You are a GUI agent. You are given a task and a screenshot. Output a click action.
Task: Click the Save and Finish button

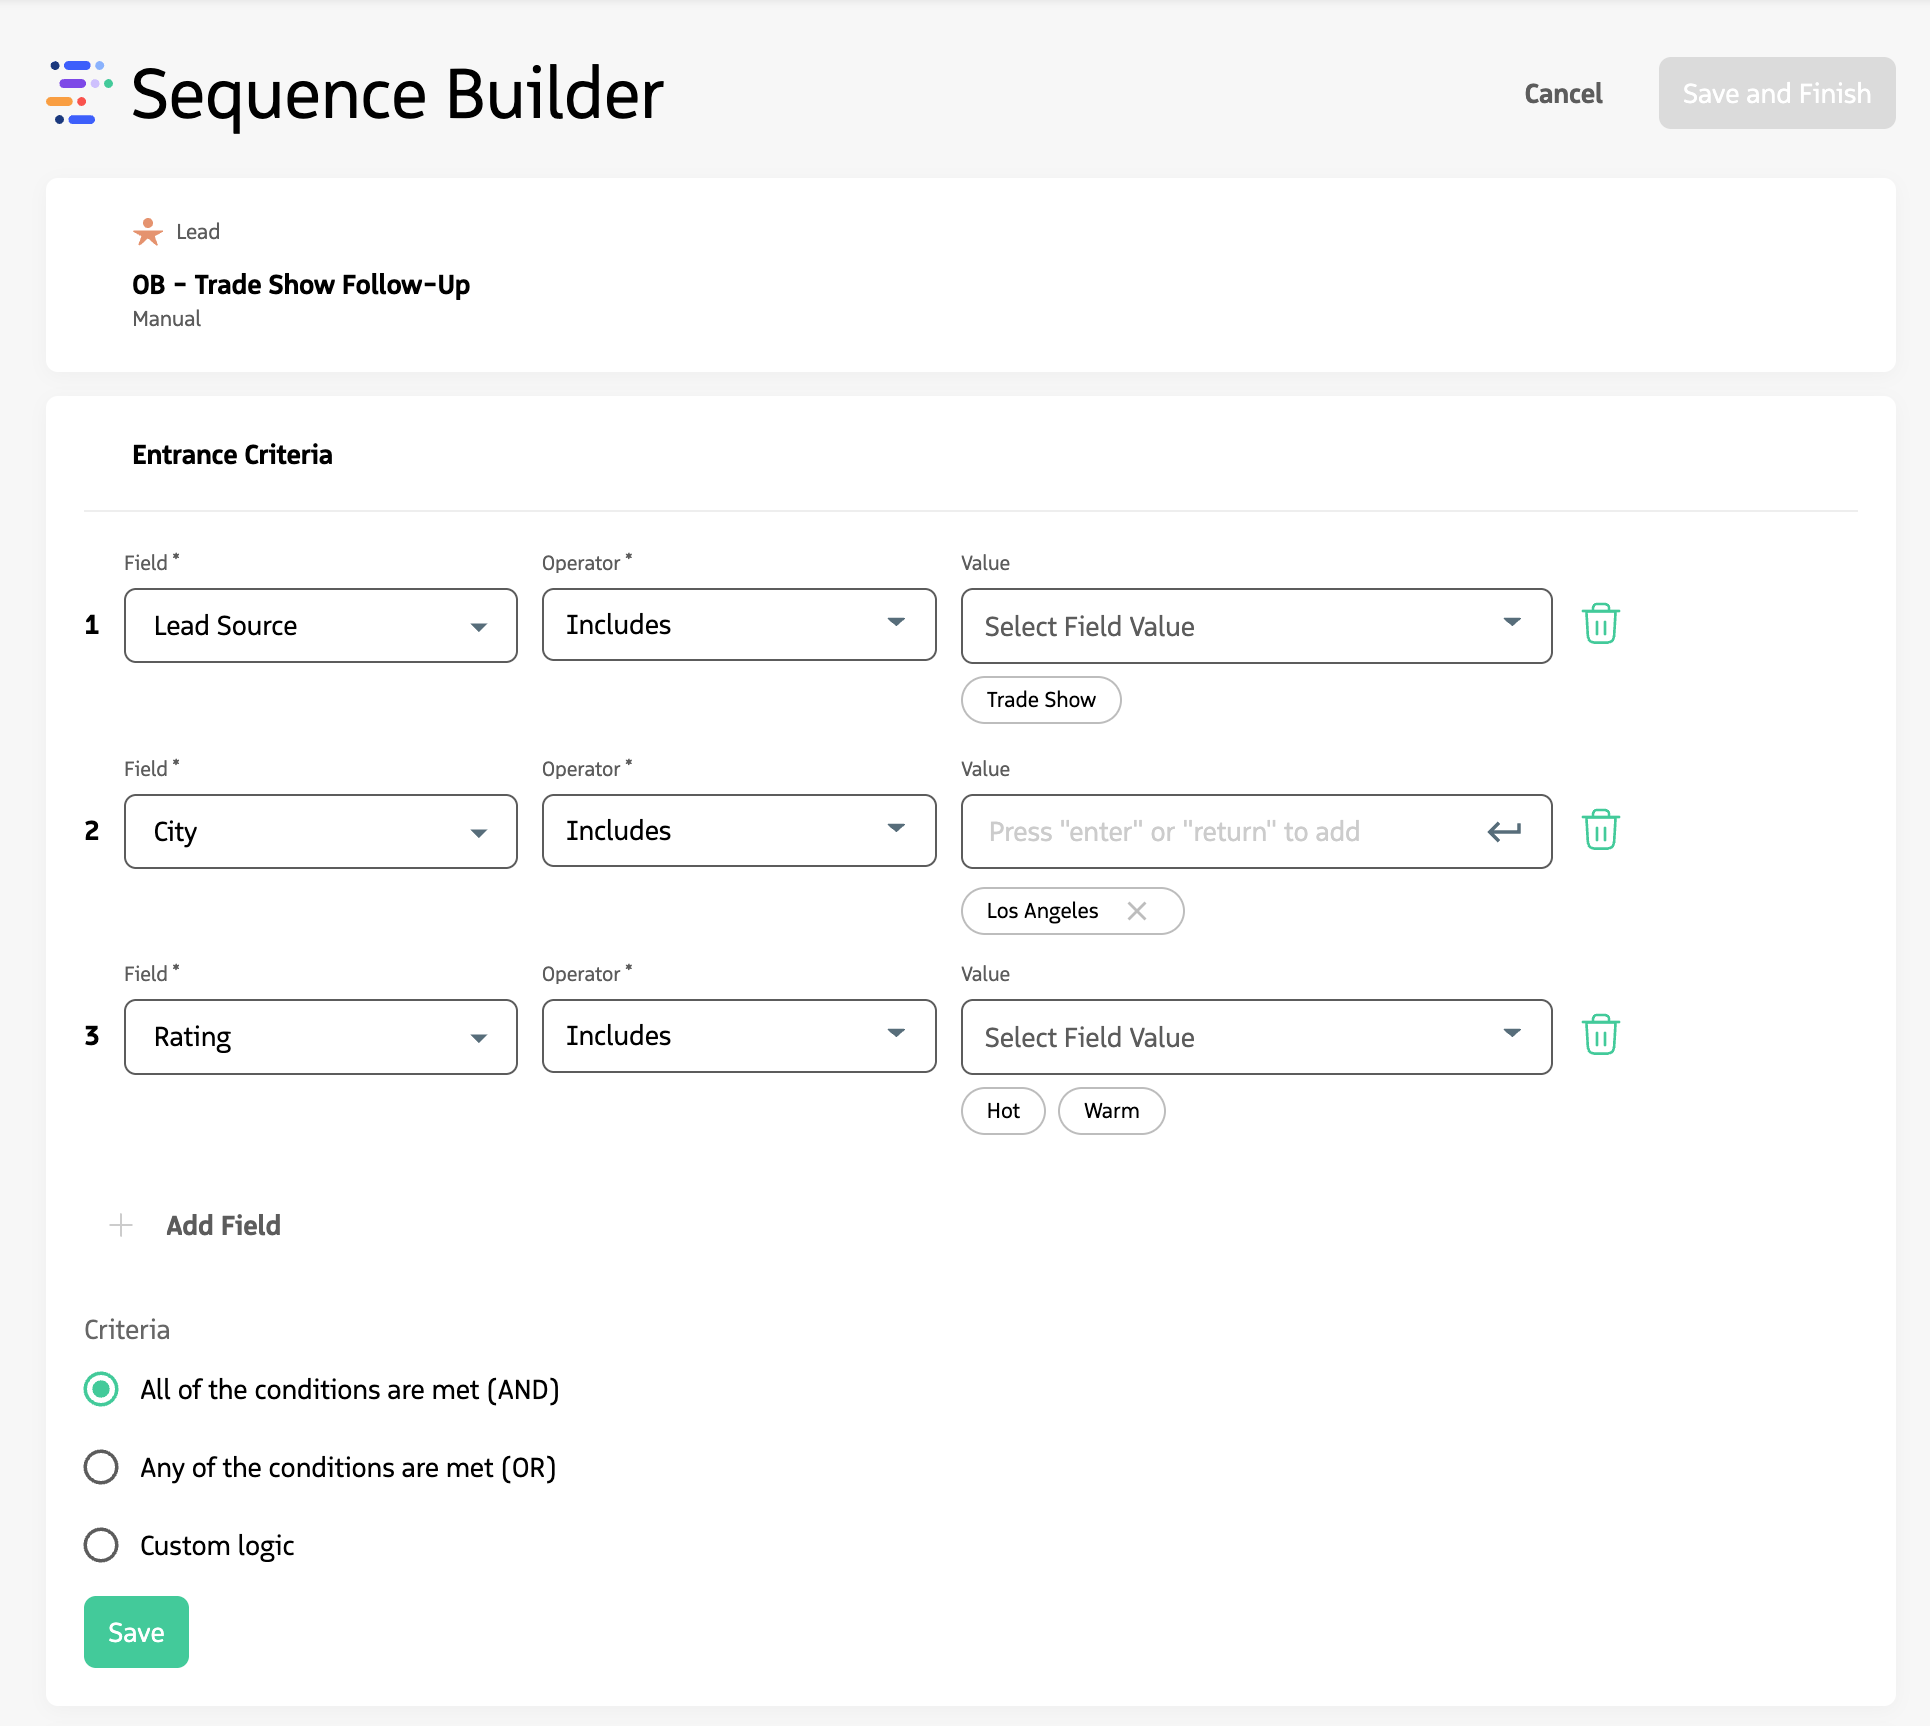[1776, 93]
